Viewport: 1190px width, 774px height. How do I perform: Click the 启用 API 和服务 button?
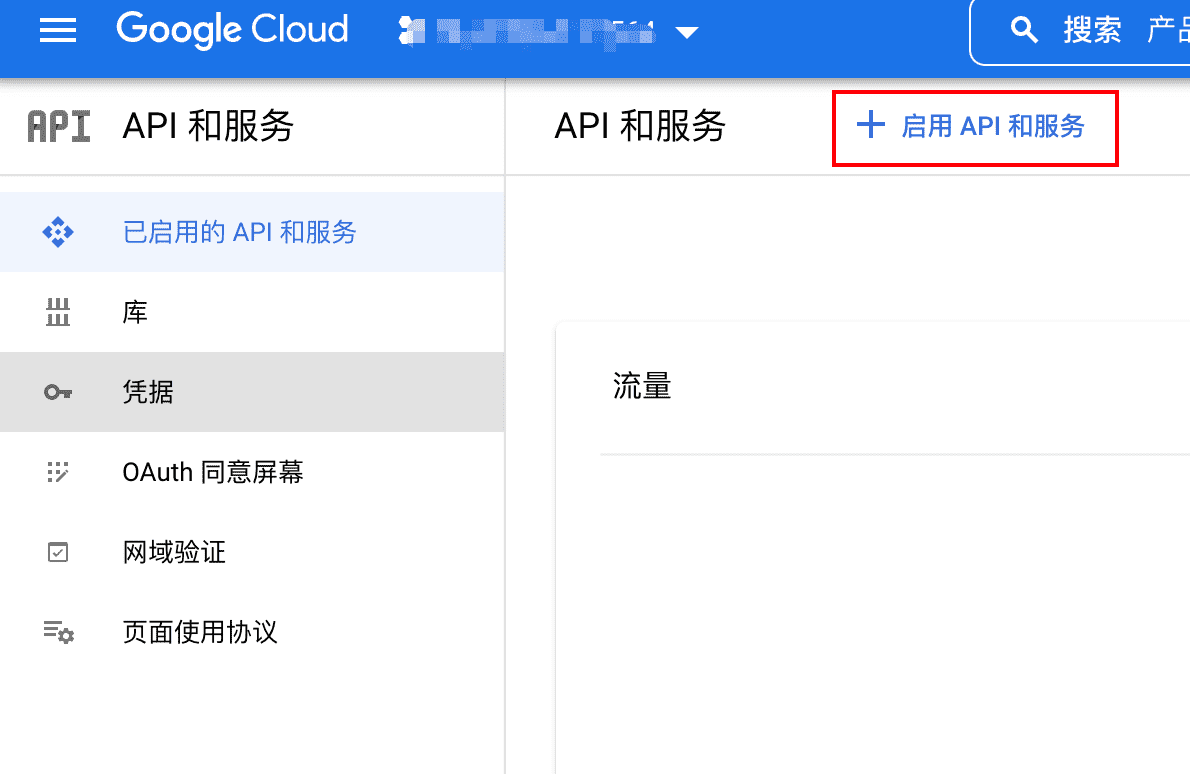tap(975, 126)
